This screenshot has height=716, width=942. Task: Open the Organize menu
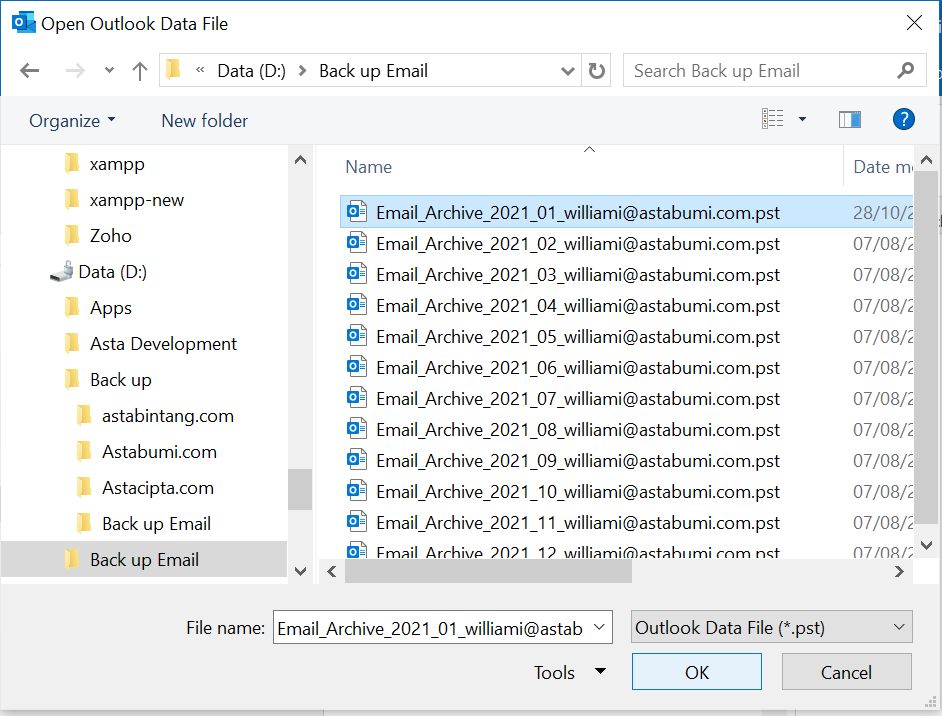click(72, 120)
